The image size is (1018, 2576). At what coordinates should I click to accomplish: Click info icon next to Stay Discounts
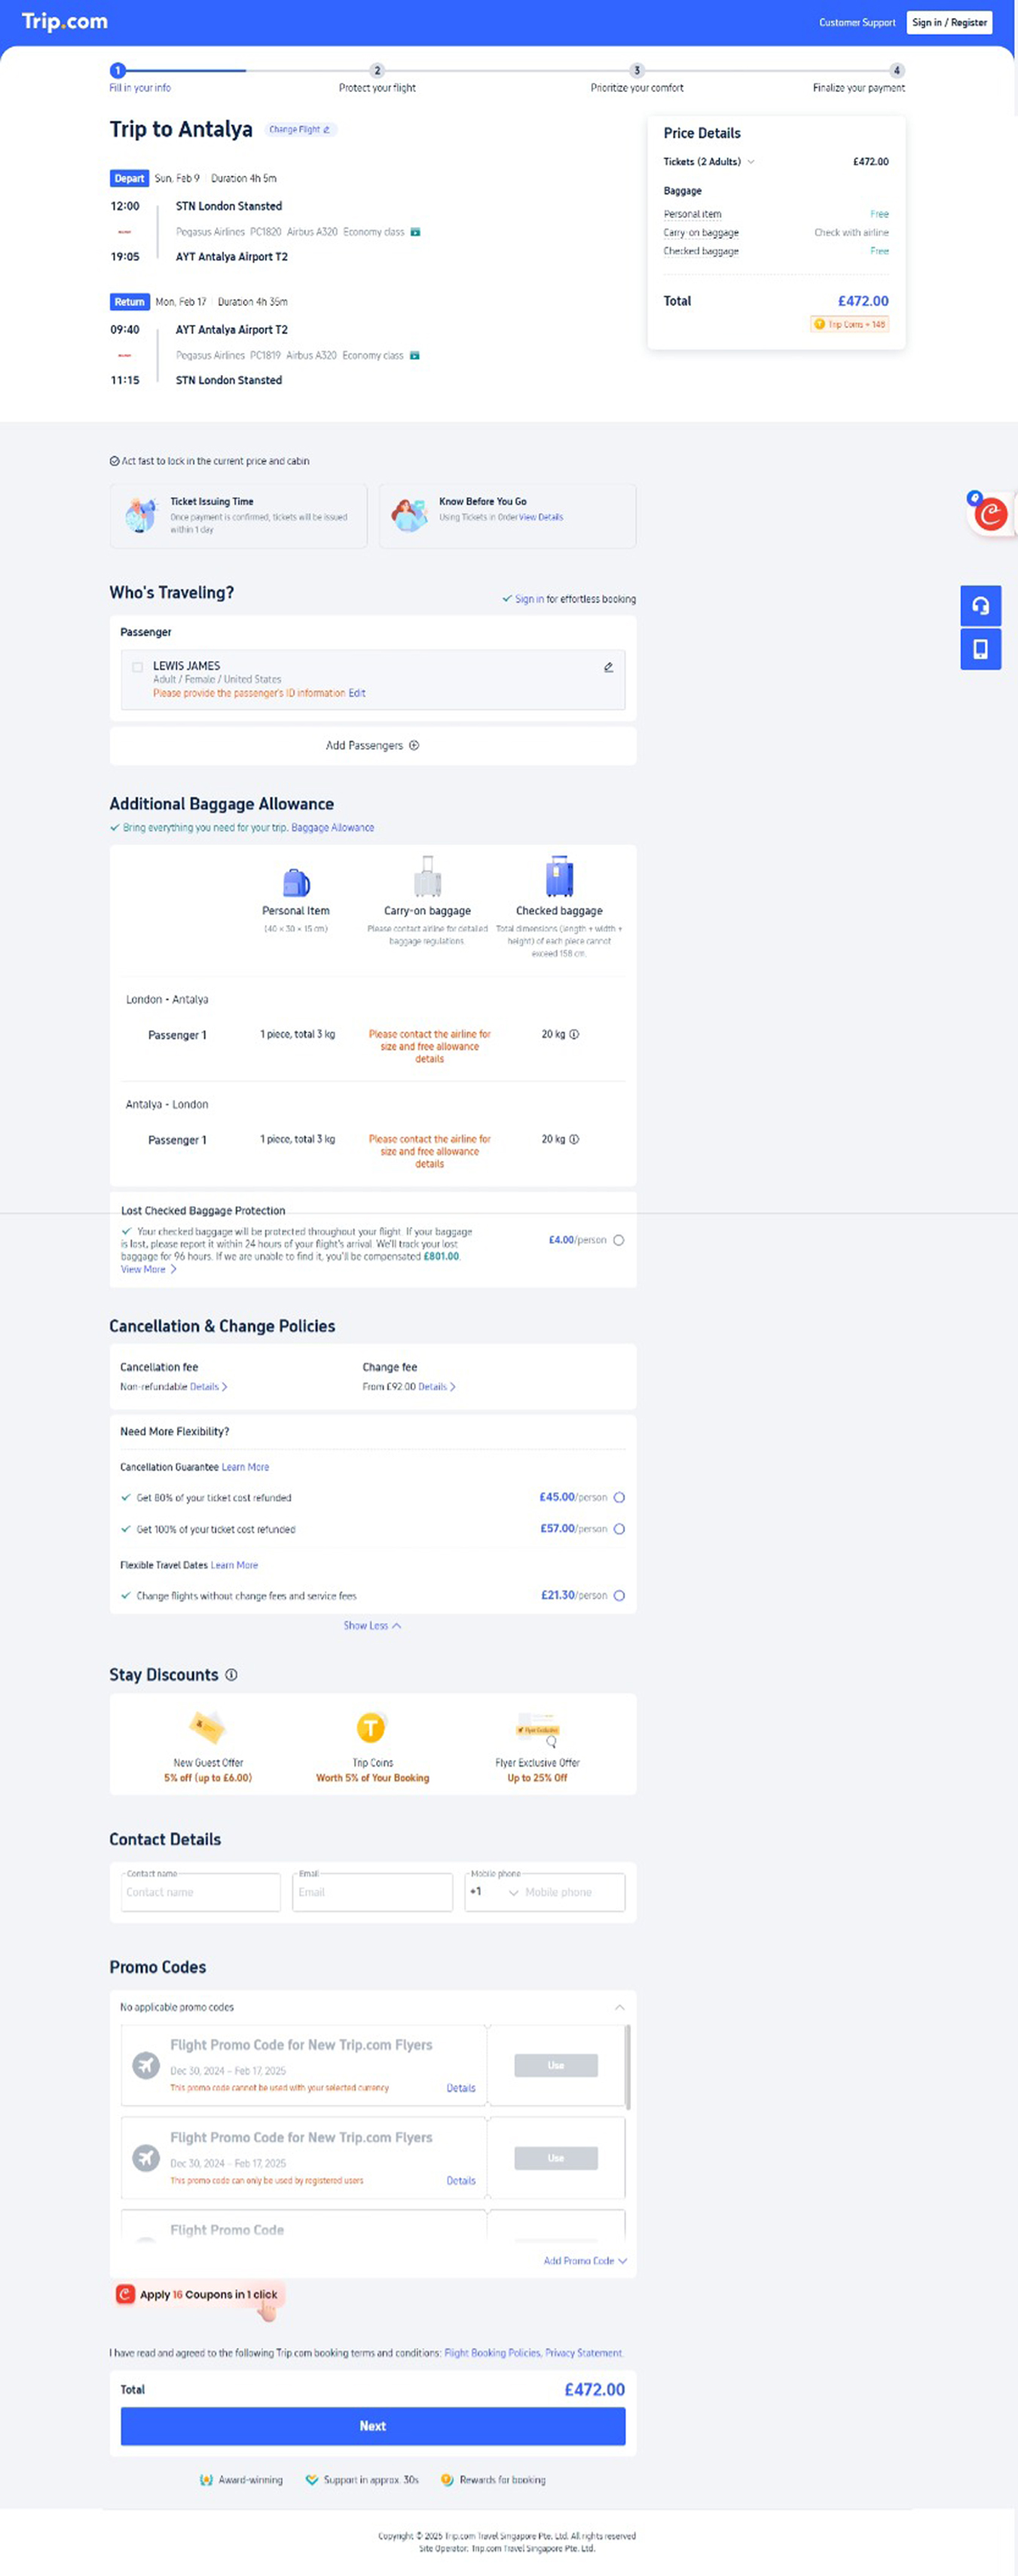(231, 1674)
